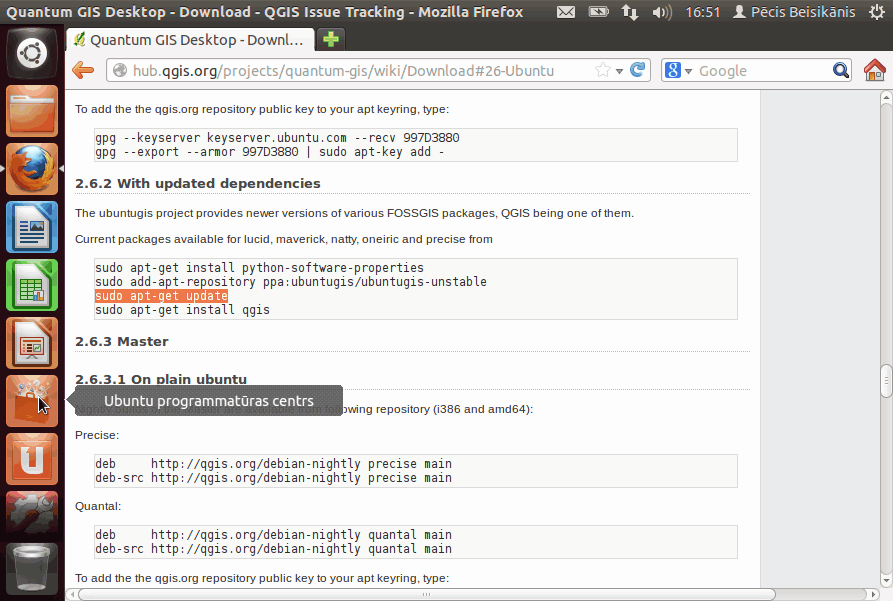The image size is (893, 601).
Task: Click the 'gpg --keyserver keyserver.ubuntu.com' line
Action: tap(277, 138)
